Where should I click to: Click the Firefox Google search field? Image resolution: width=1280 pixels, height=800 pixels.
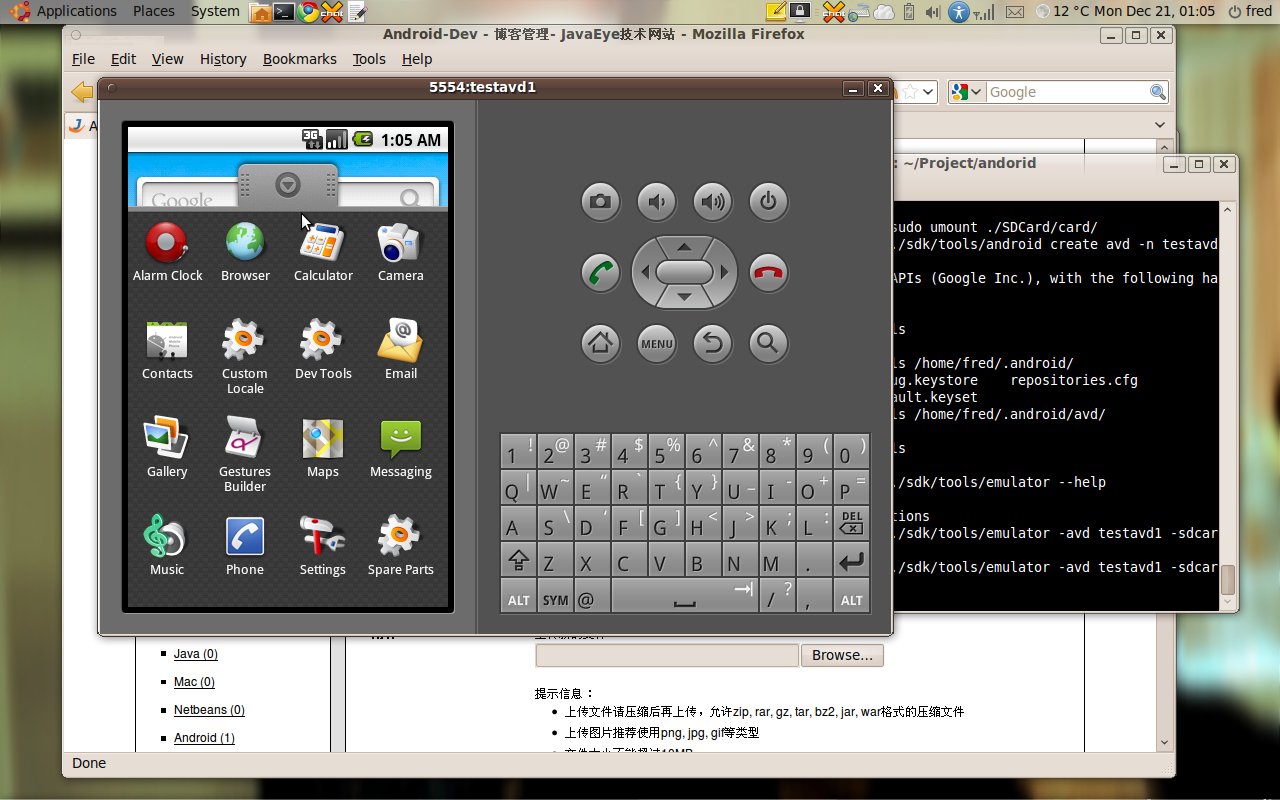(1067, 92)
